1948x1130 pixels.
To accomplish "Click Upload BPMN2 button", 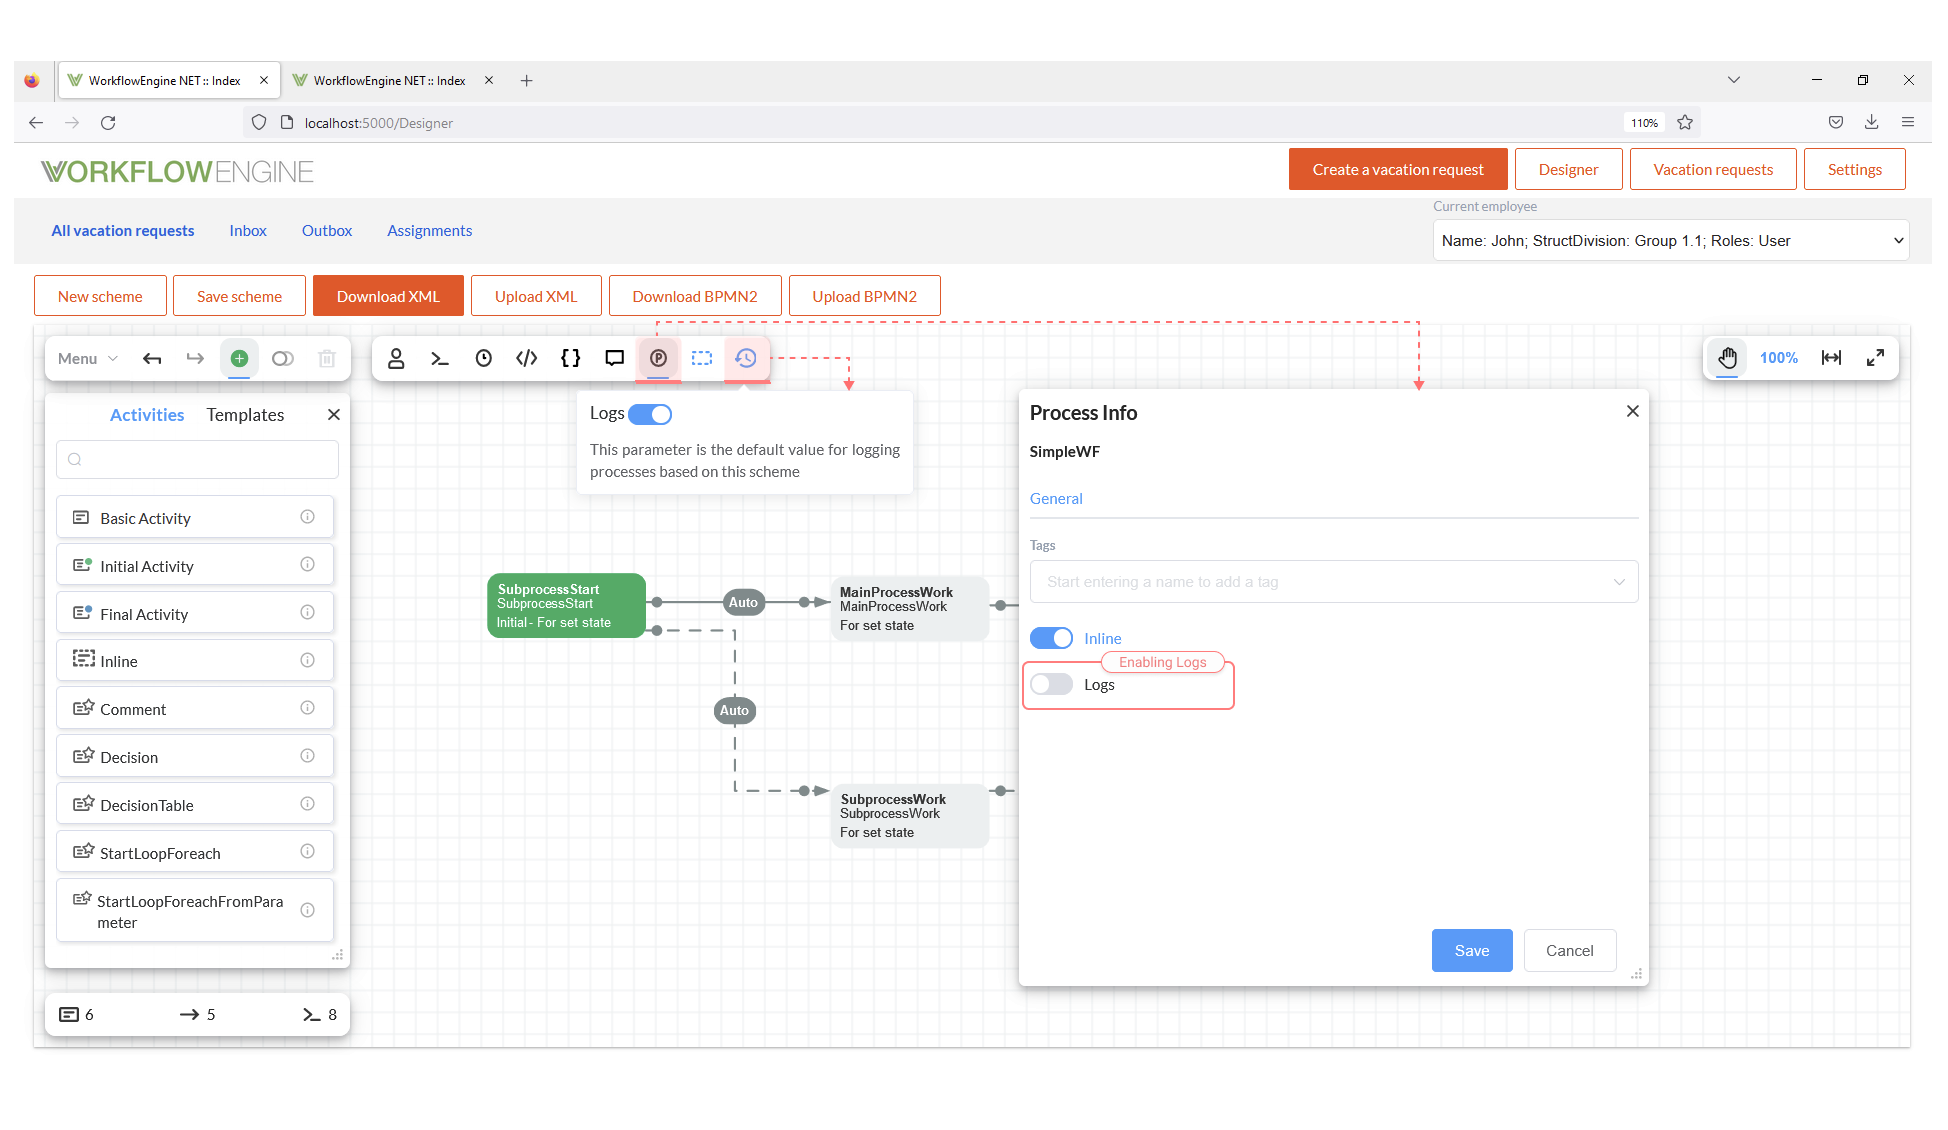I will pos(865,296).
